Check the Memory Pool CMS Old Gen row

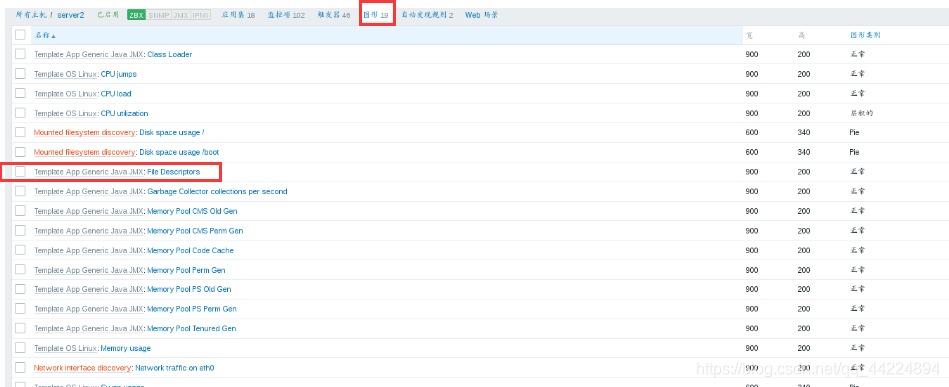pyautogui.click(x=21, y=211)
